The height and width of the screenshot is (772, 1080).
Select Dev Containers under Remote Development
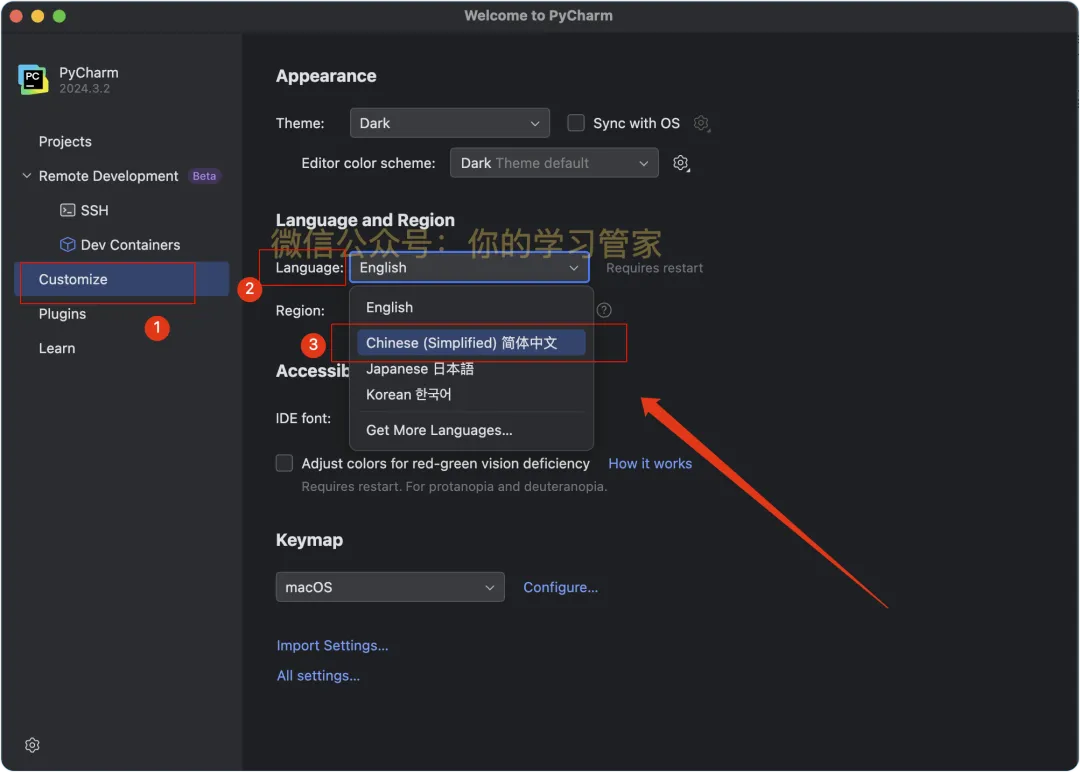pos(130,244)
